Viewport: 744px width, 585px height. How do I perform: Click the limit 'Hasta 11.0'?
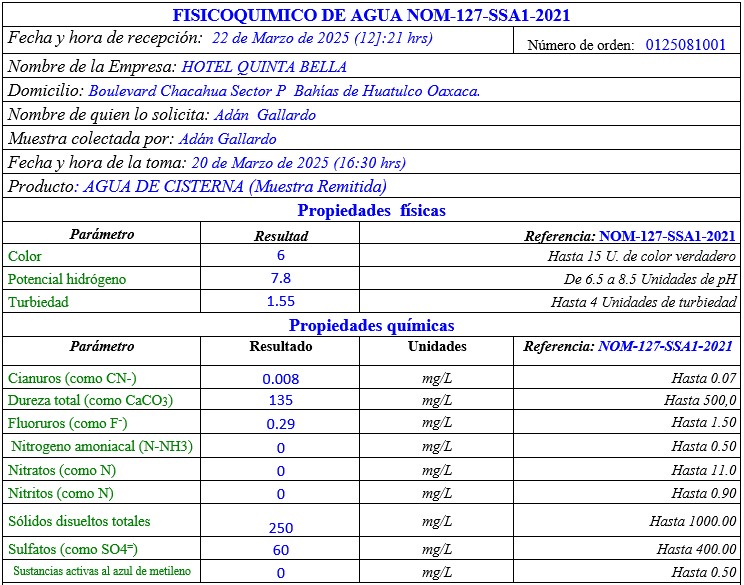tap(704, 470)
